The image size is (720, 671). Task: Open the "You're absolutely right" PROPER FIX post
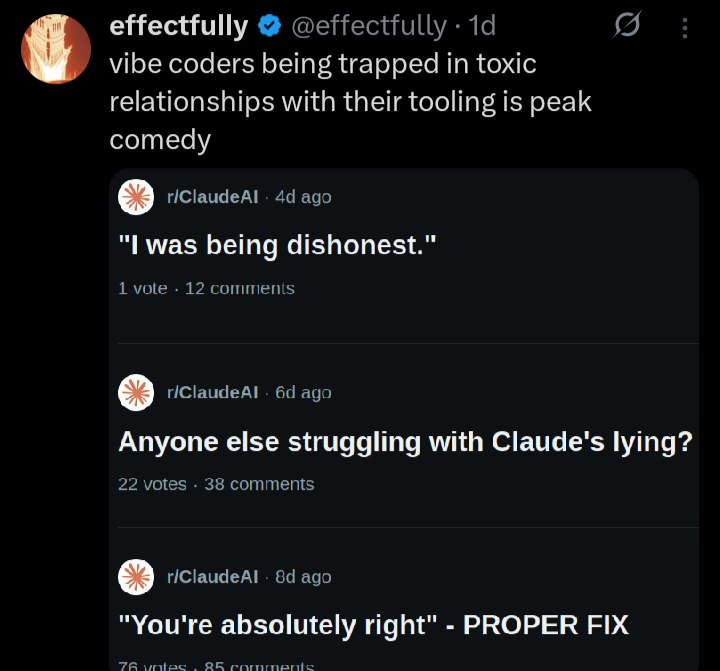coord(373,625)
